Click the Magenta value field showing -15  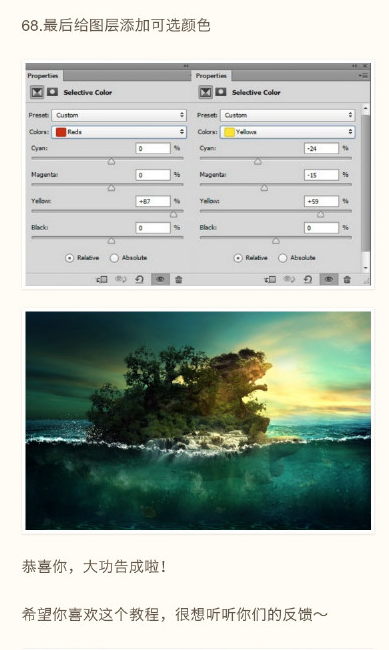tap(321, 175)
